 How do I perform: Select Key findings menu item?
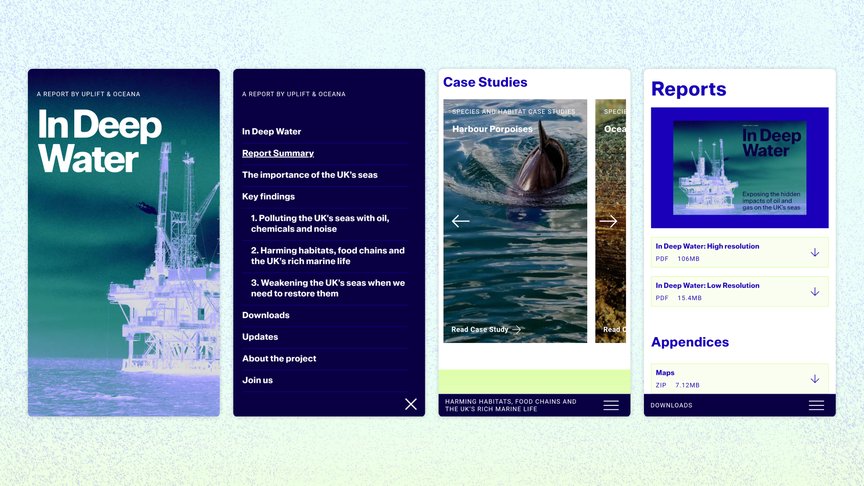pos(268,196)
